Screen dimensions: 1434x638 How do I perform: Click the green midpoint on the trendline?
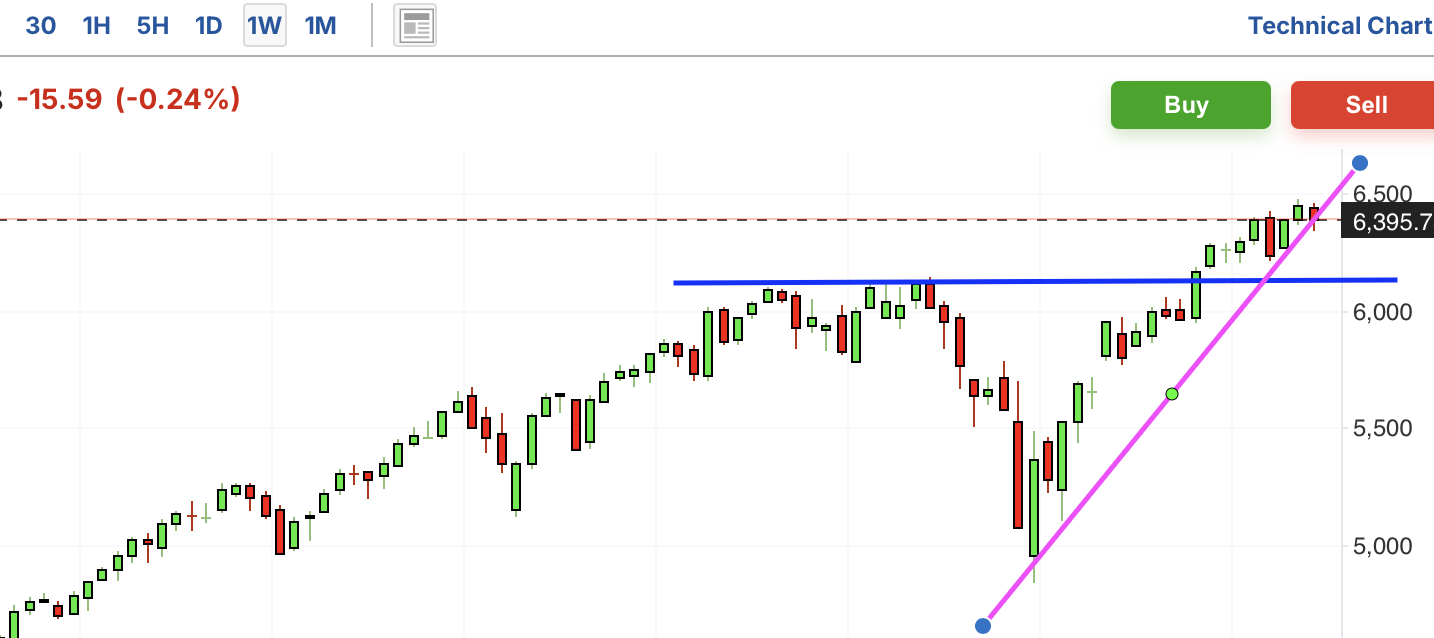point(1172,394)
